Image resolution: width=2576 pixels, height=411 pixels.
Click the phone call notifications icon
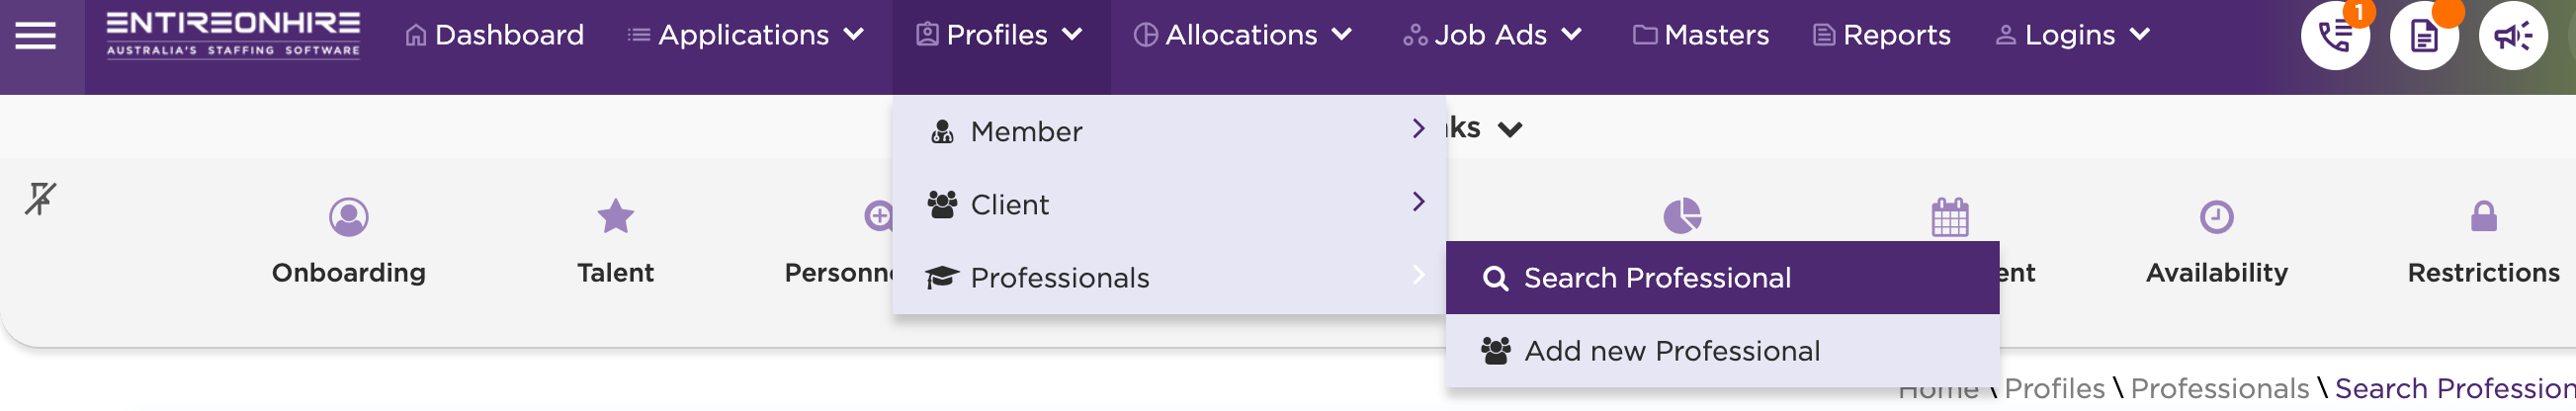2335,36
